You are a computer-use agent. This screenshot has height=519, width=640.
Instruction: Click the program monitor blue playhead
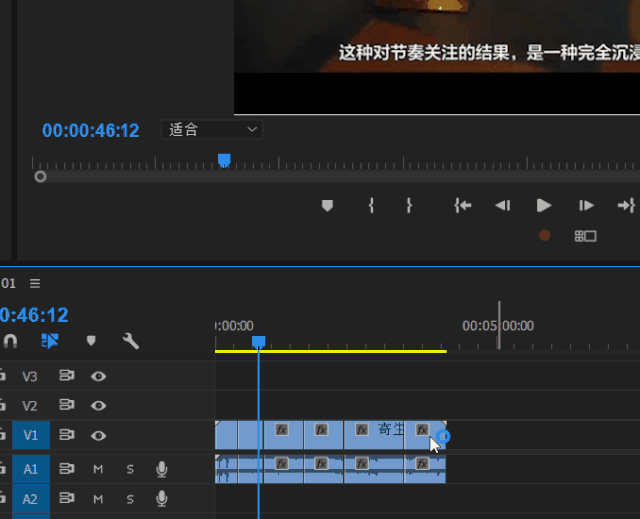(224, 160)
